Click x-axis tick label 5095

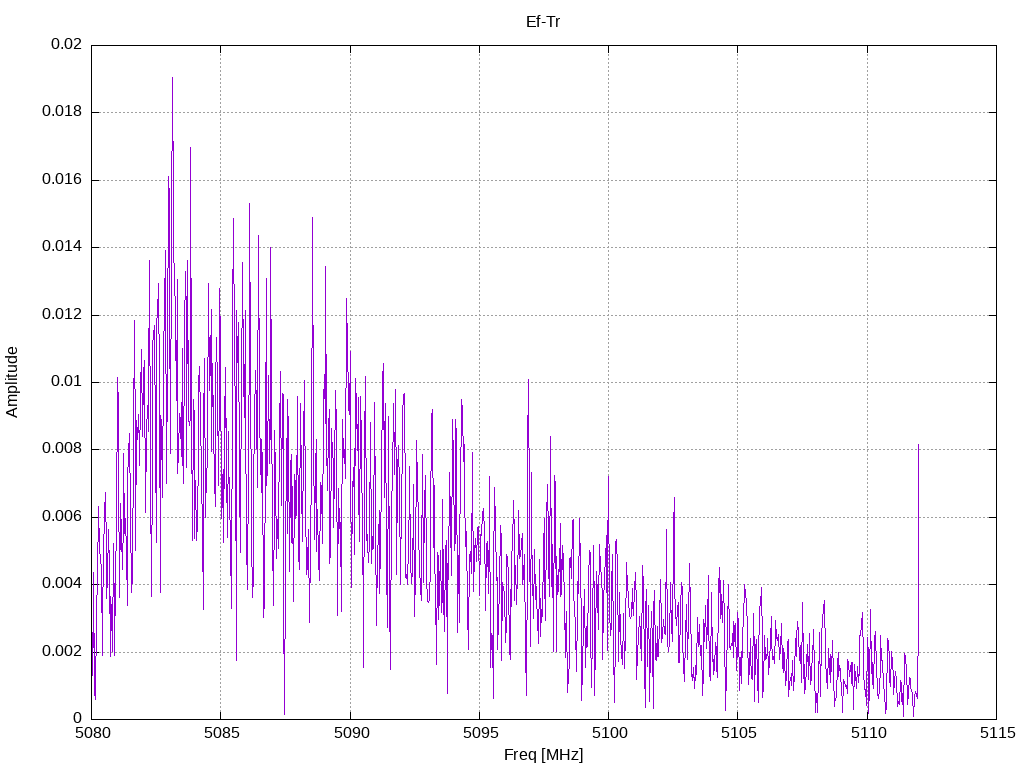(x=481, y=733)
